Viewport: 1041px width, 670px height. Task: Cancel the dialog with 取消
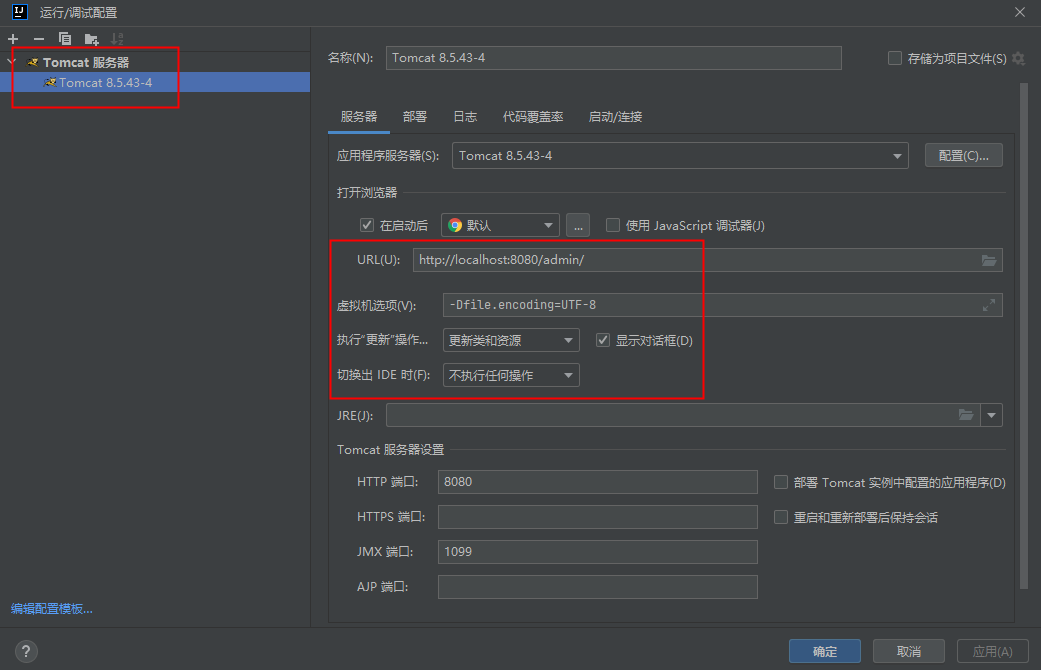tap(908, 651)
